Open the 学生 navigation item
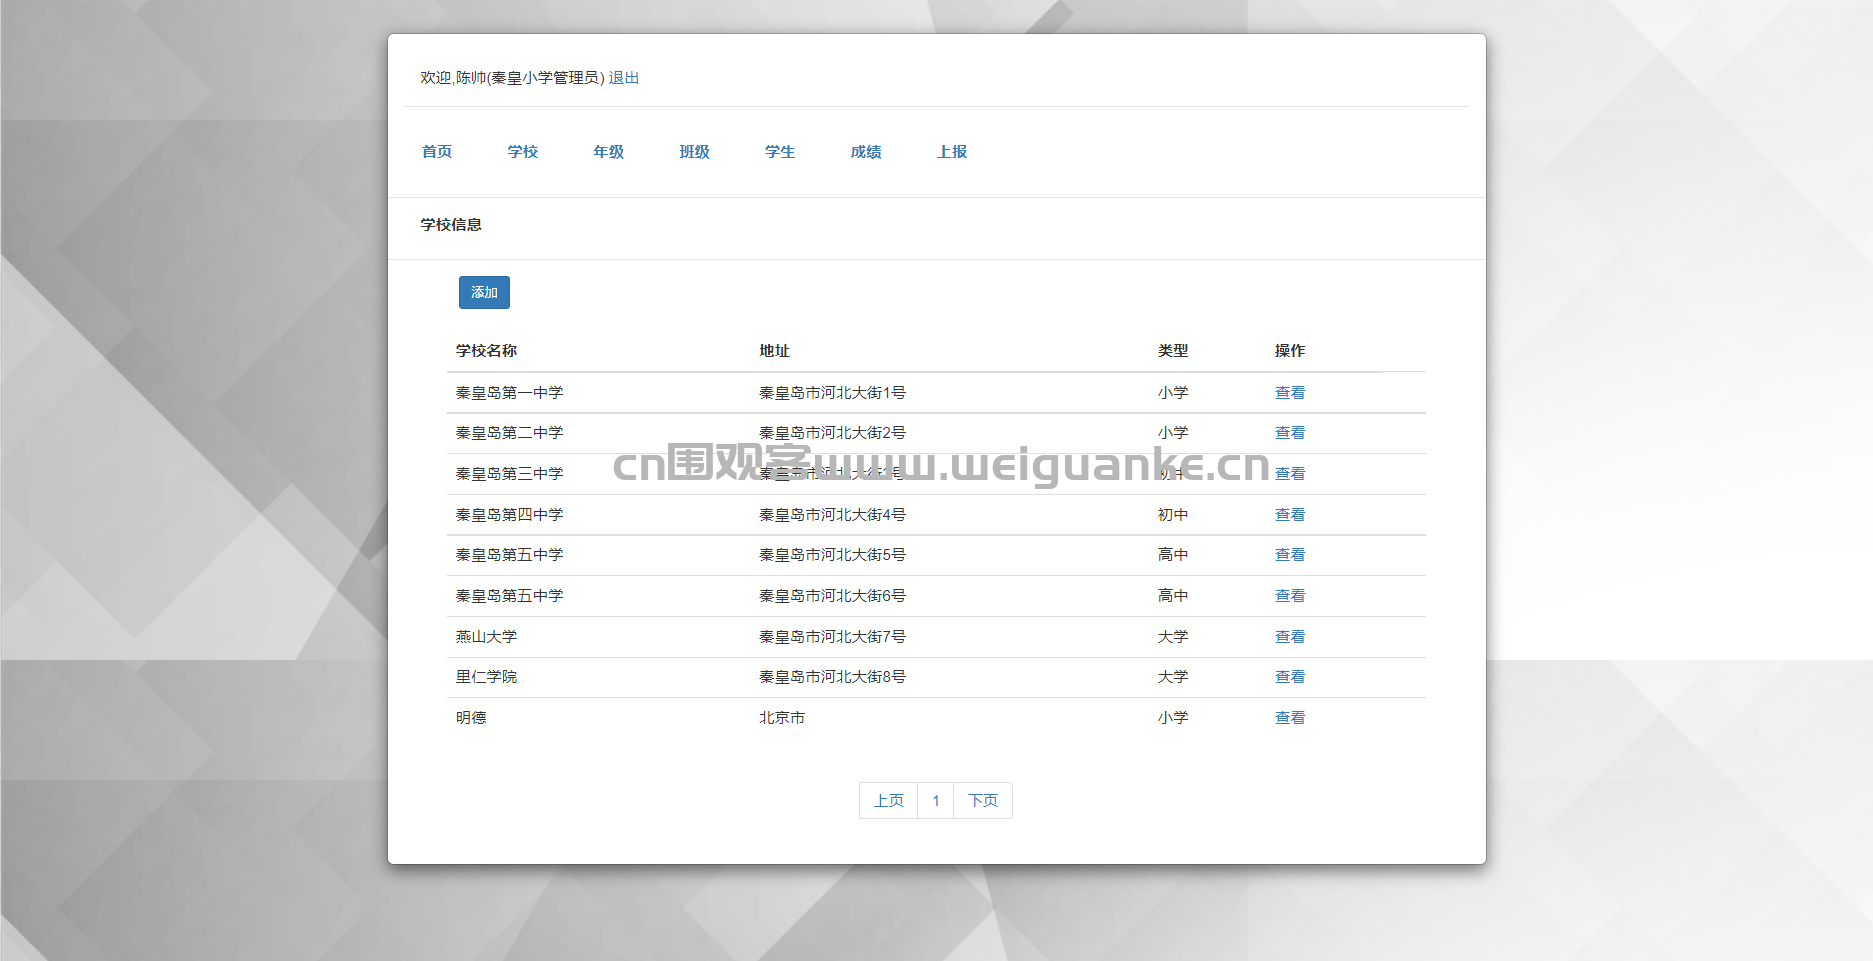 click(x=780, y=152)
